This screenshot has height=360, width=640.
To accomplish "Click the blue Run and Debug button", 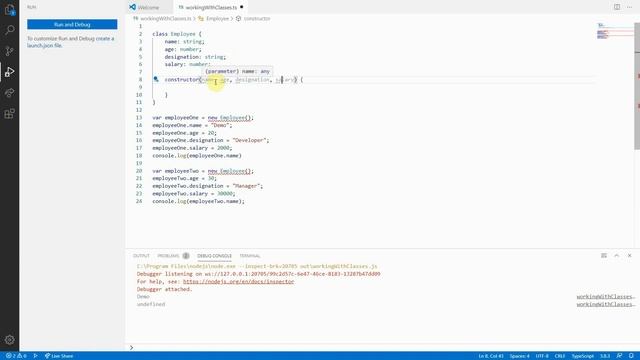I will [72, 24].
